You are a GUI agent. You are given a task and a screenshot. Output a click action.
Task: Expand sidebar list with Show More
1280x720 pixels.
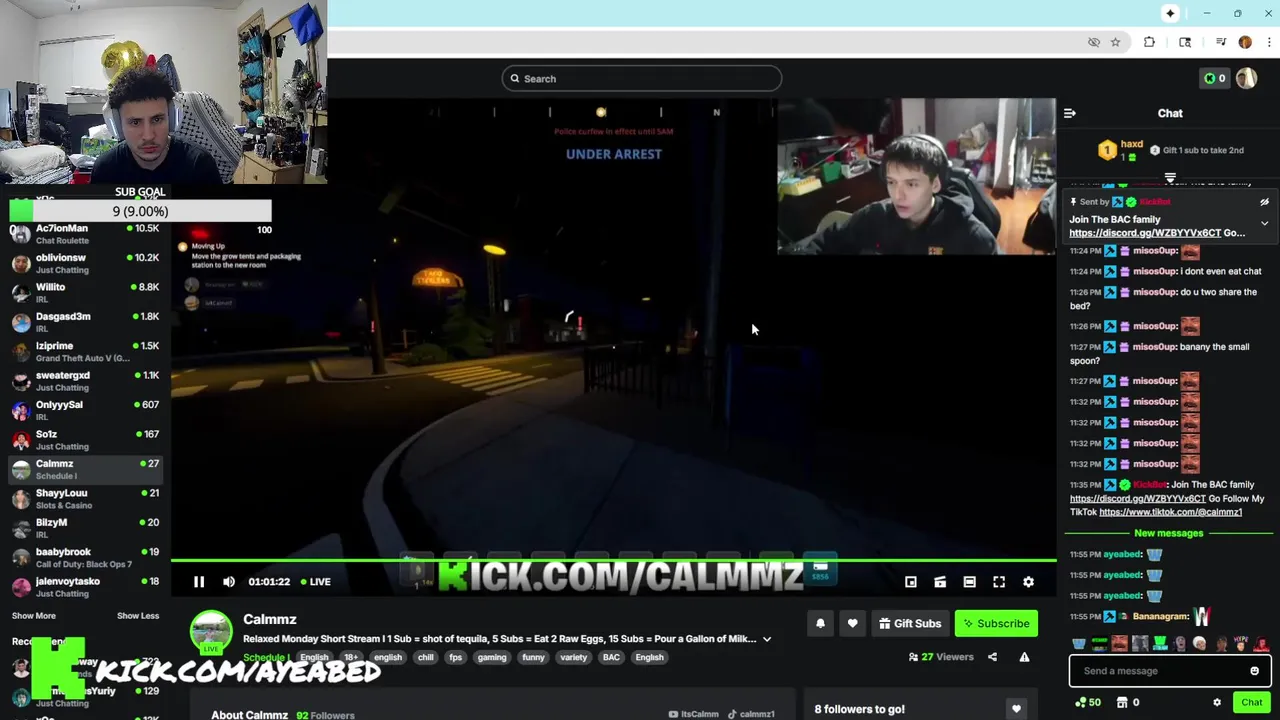(34, 616)
